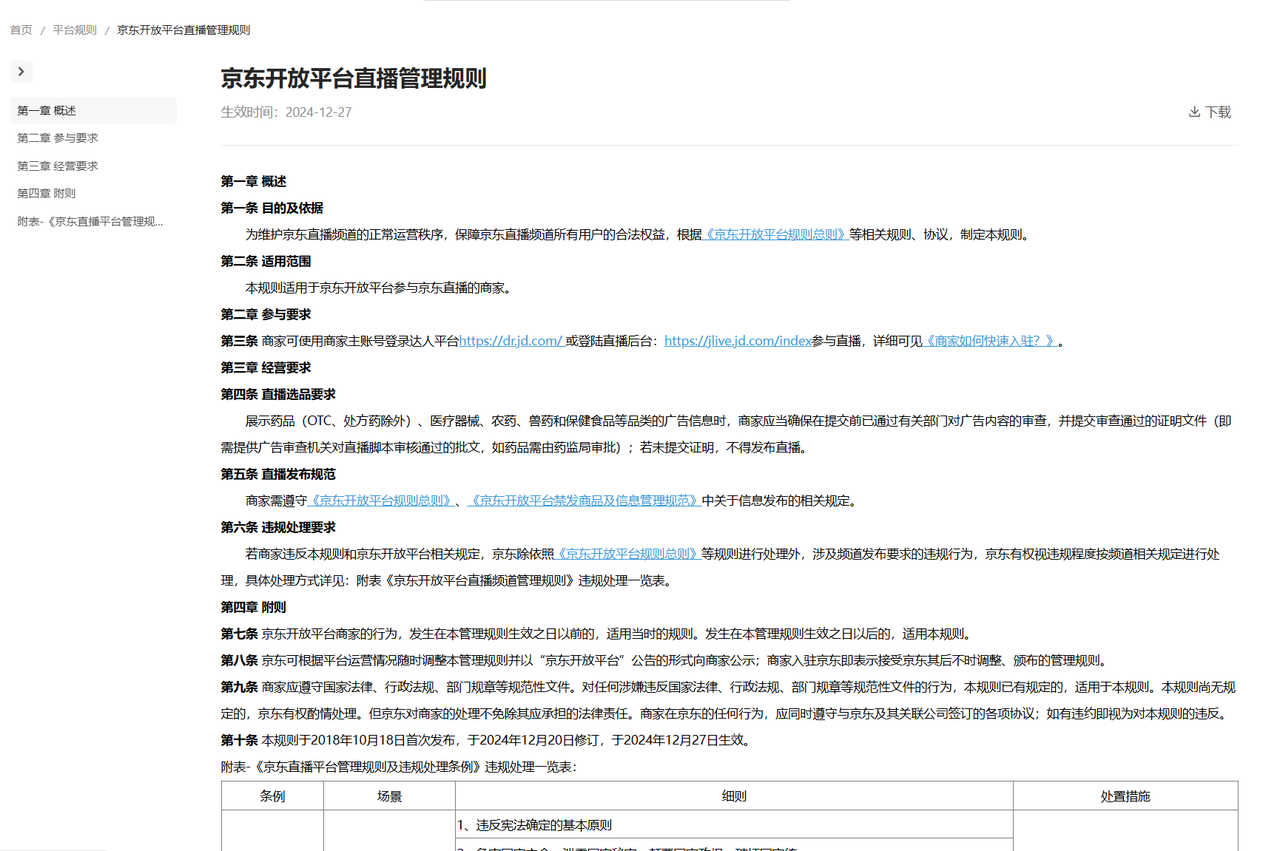
Task: Click the download icon beside 下载
Action: (x=1194, y=112)
